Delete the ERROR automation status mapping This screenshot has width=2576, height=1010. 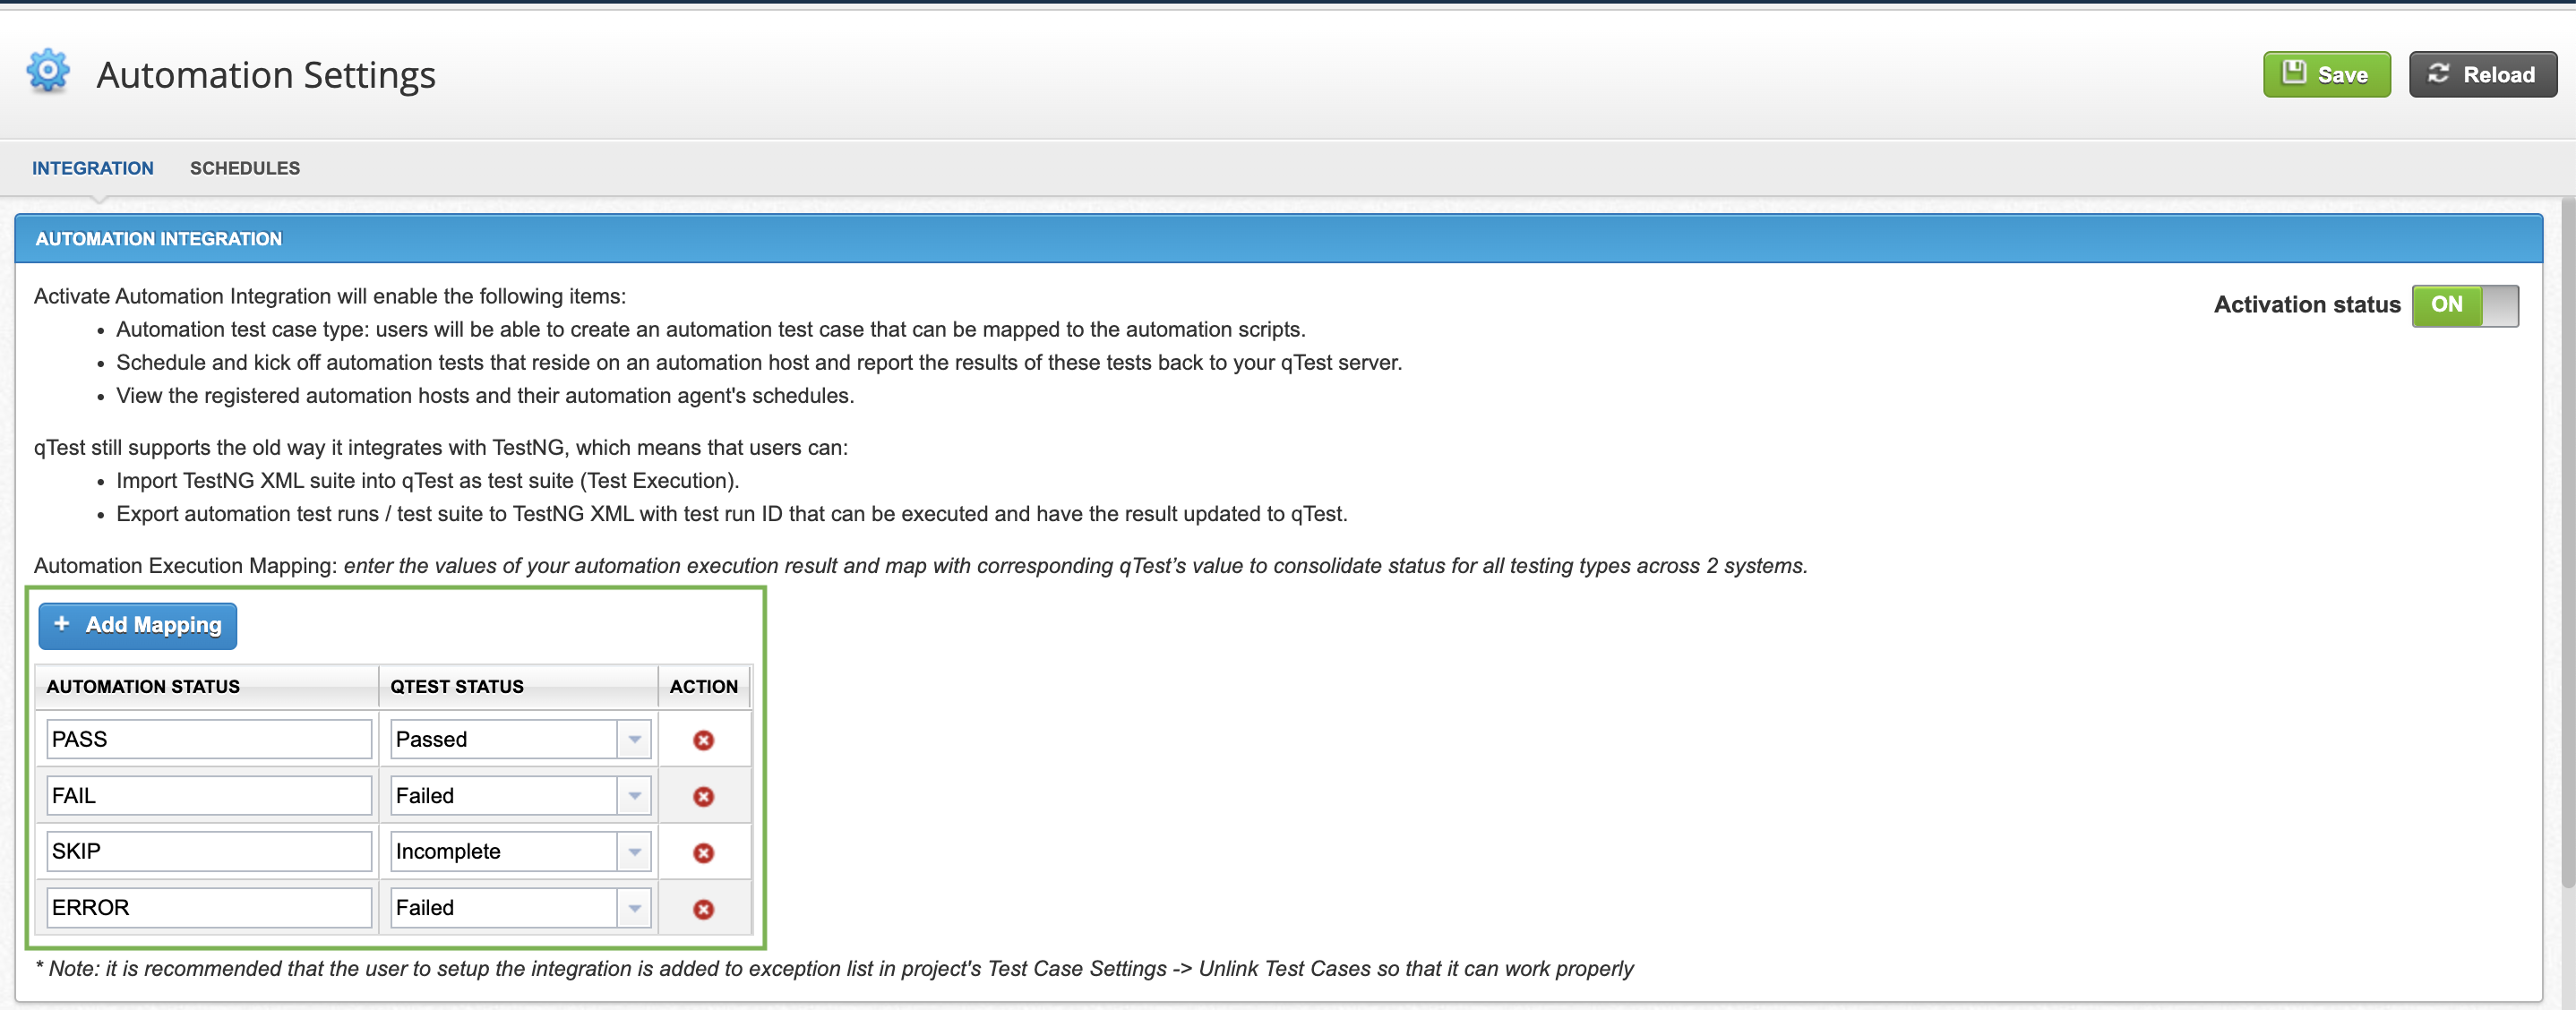click(x=703, y=908)
